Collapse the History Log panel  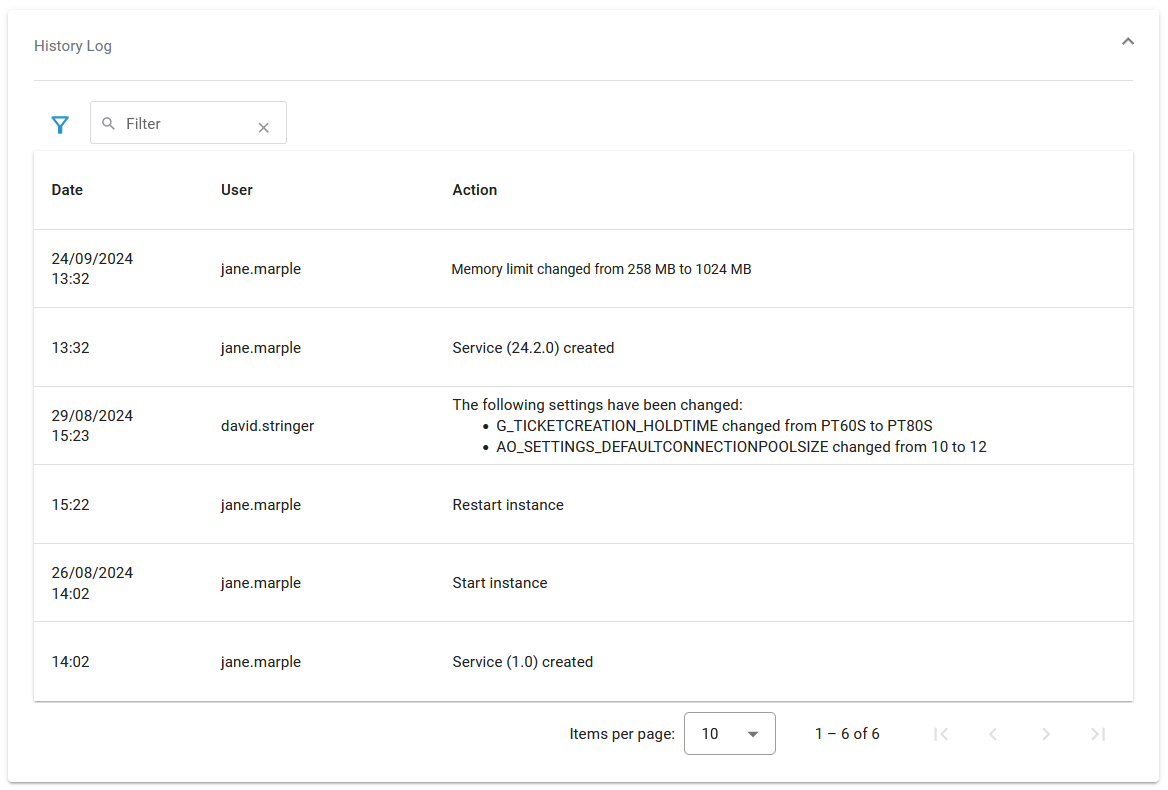(x=1128, y=42)
